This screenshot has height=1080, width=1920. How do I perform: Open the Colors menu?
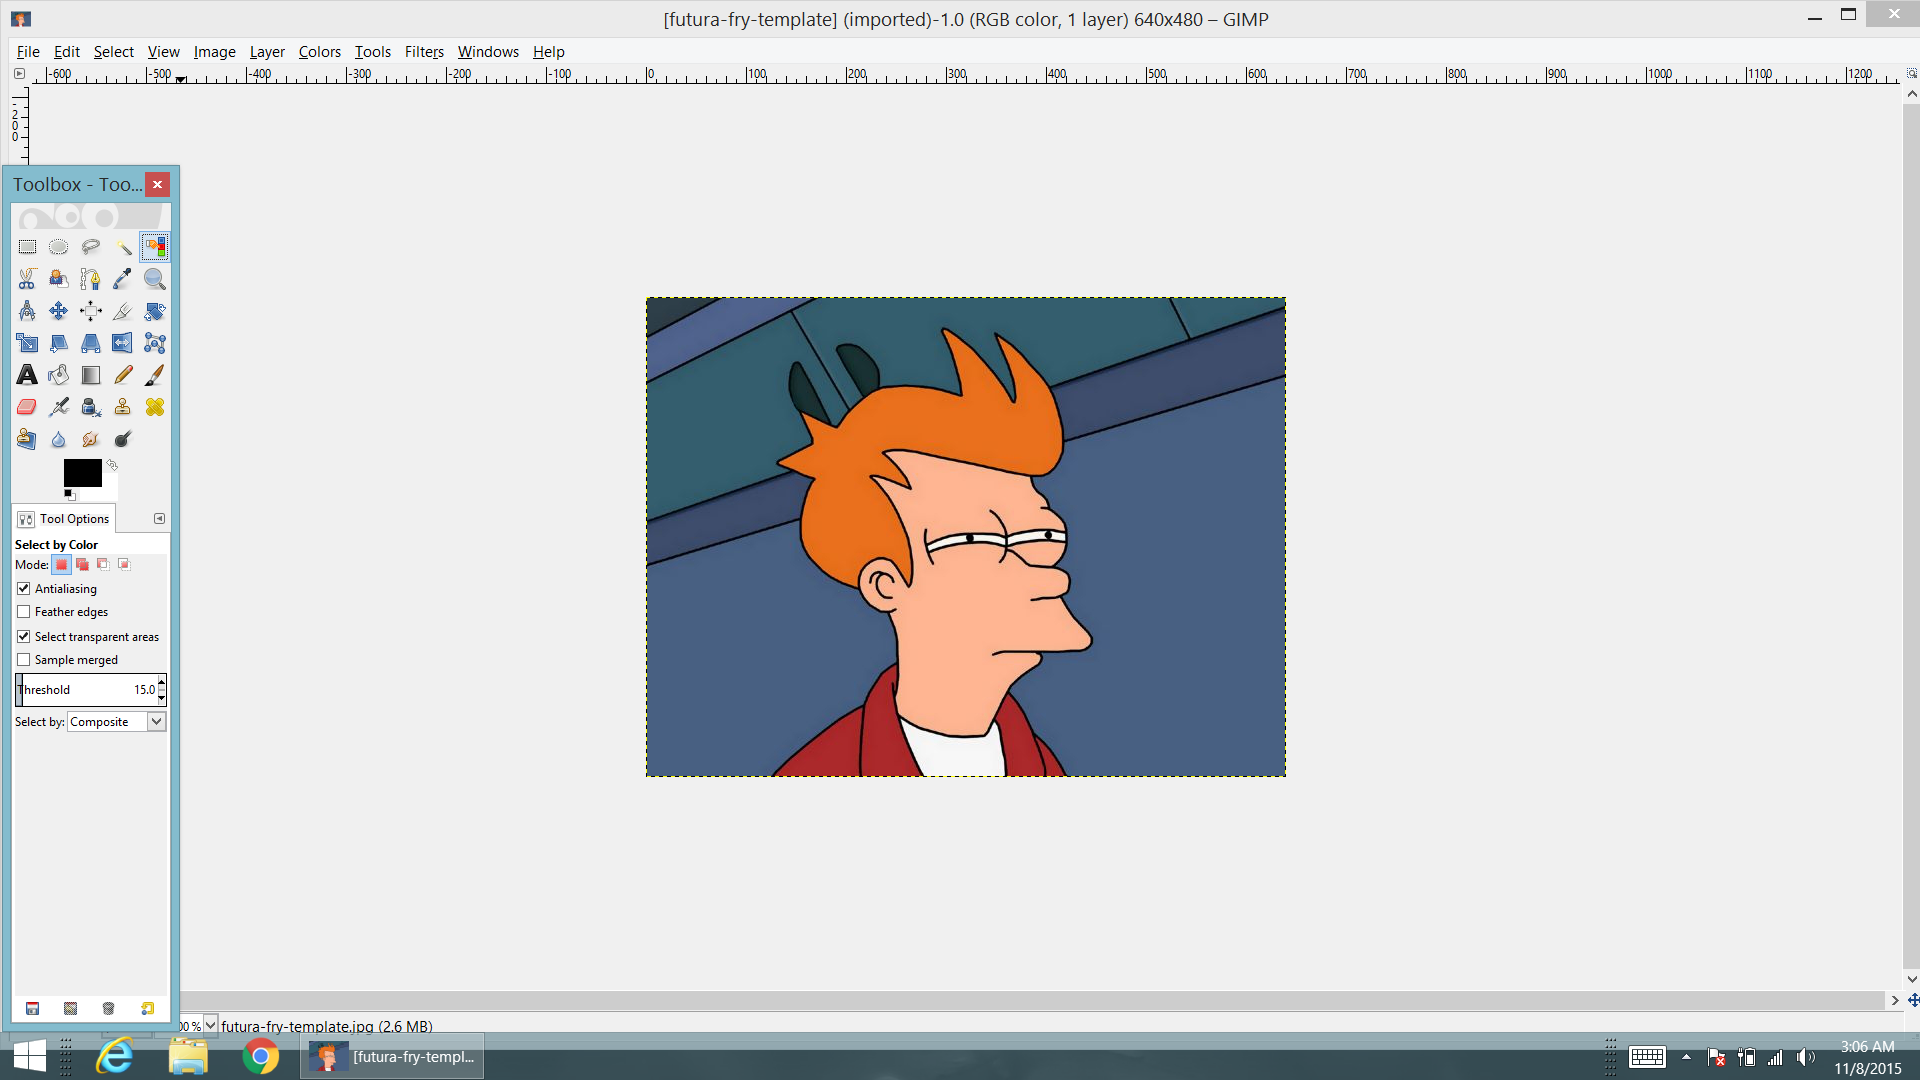click(x=319, y=52)
